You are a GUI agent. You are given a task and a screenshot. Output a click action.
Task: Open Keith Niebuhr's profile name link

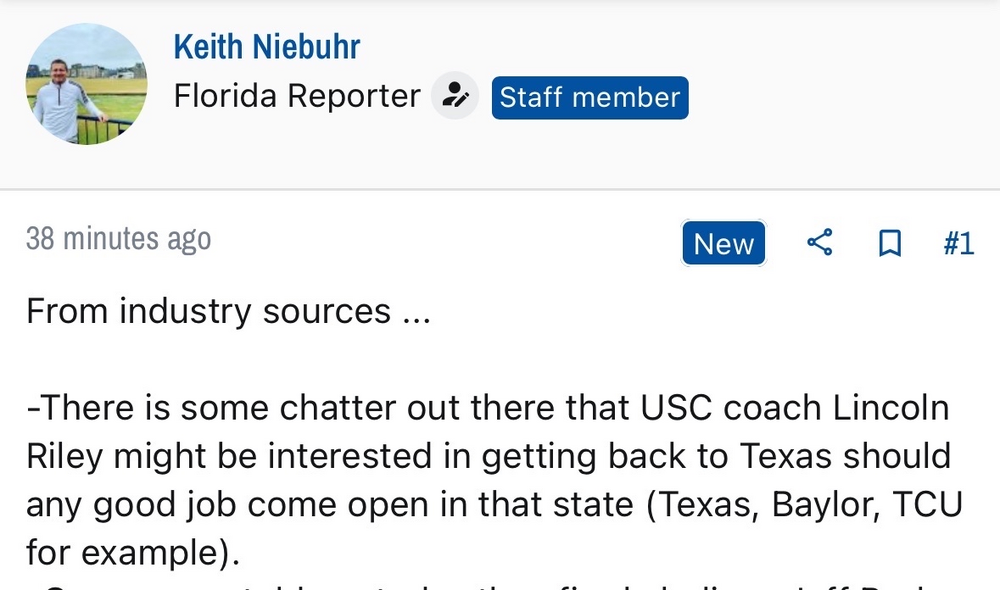pos(266,46)
